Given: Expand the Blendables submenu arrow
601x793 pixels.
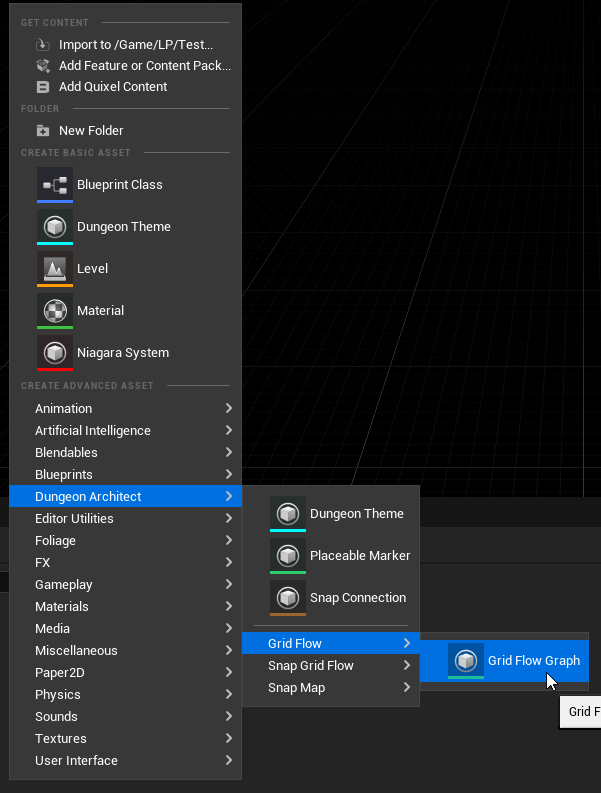Looking at the screenshot, I should (x=229, y=452).
